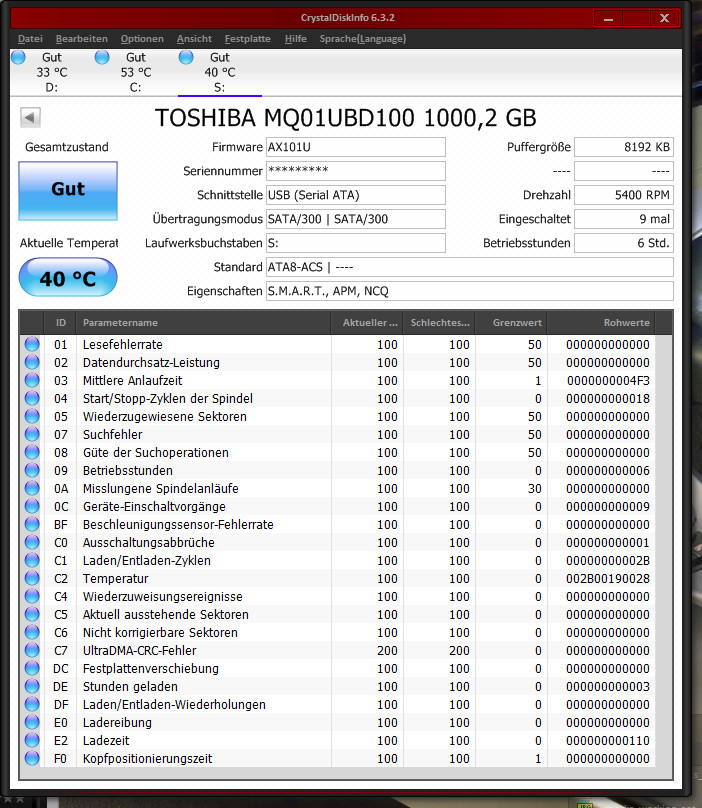702x808 pixels.
Task: Click status orb of Ladereibung row
Action: point(32,722)
